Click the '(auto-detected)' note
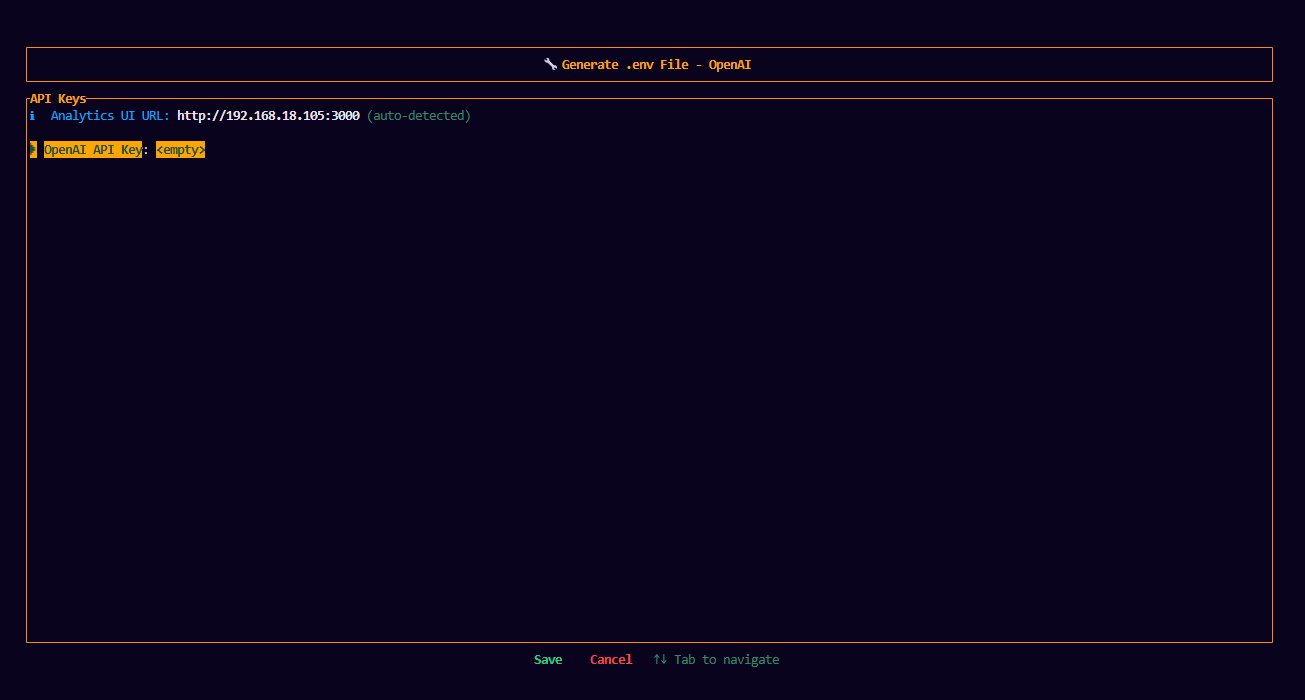Viewport: 1305px width, 700px height. (419, 116)
